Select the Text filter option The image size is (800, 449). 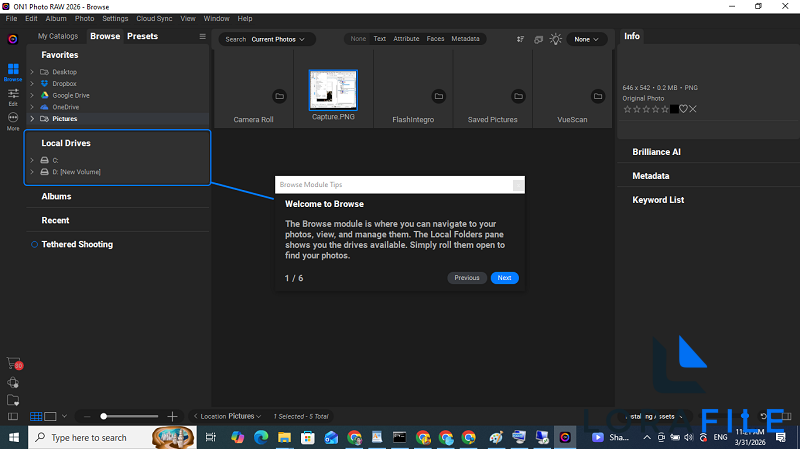click(380, 39)
